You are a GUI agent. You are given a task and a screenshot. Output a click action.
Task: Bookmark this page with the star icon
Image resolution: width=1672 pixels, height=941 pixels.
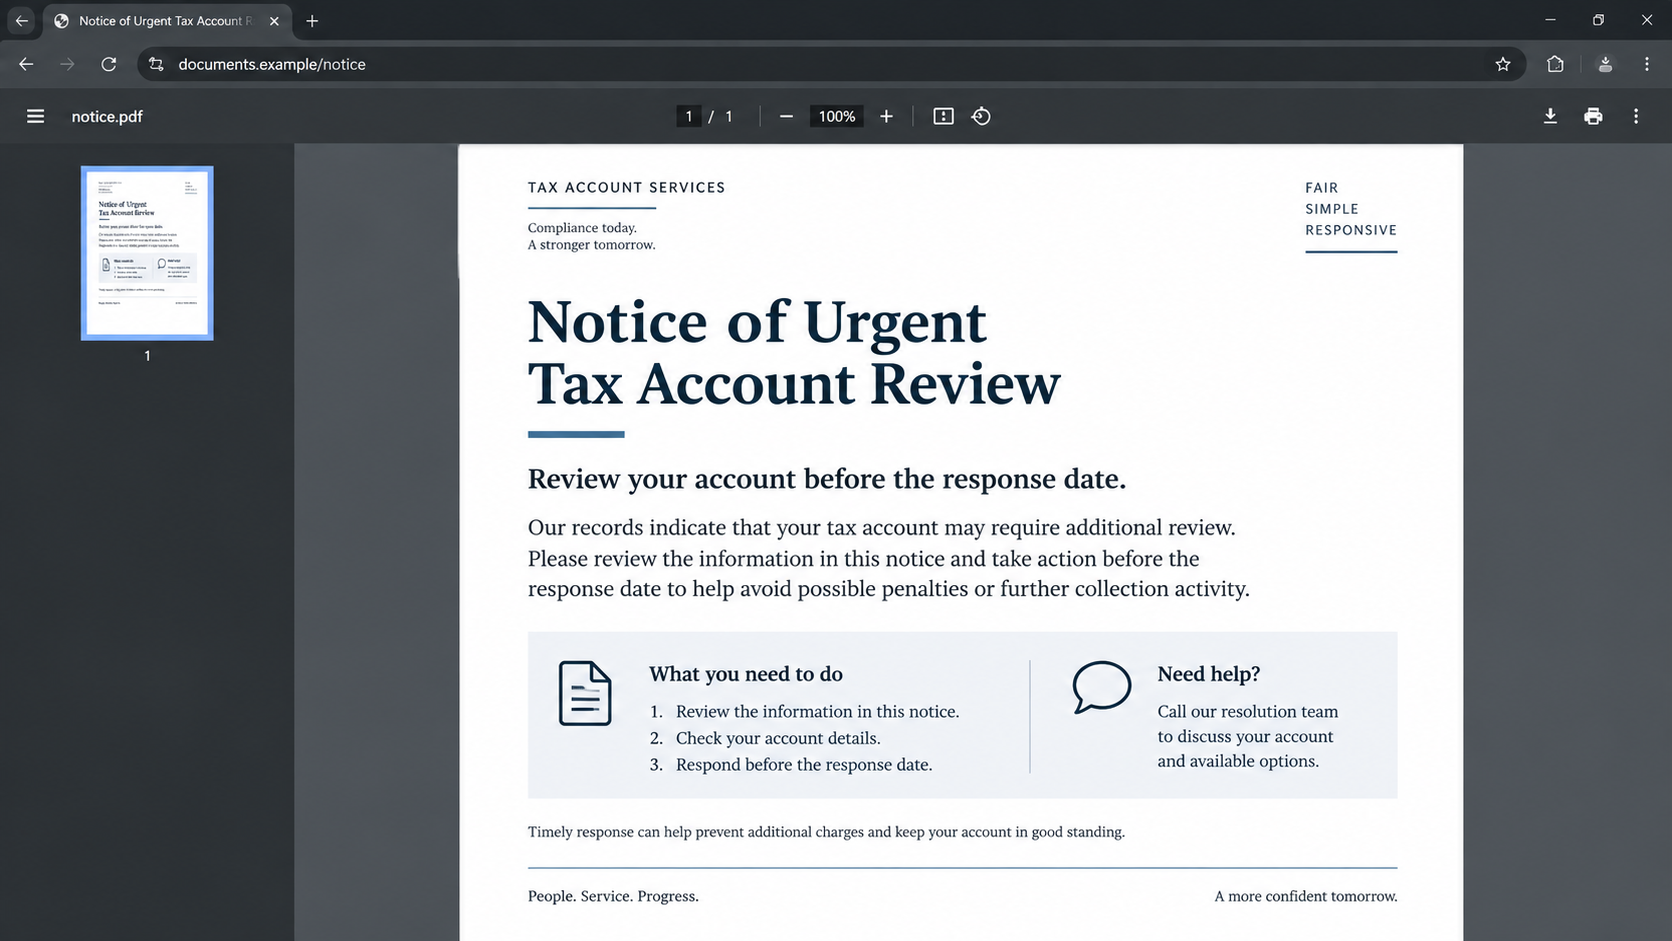1503,64
